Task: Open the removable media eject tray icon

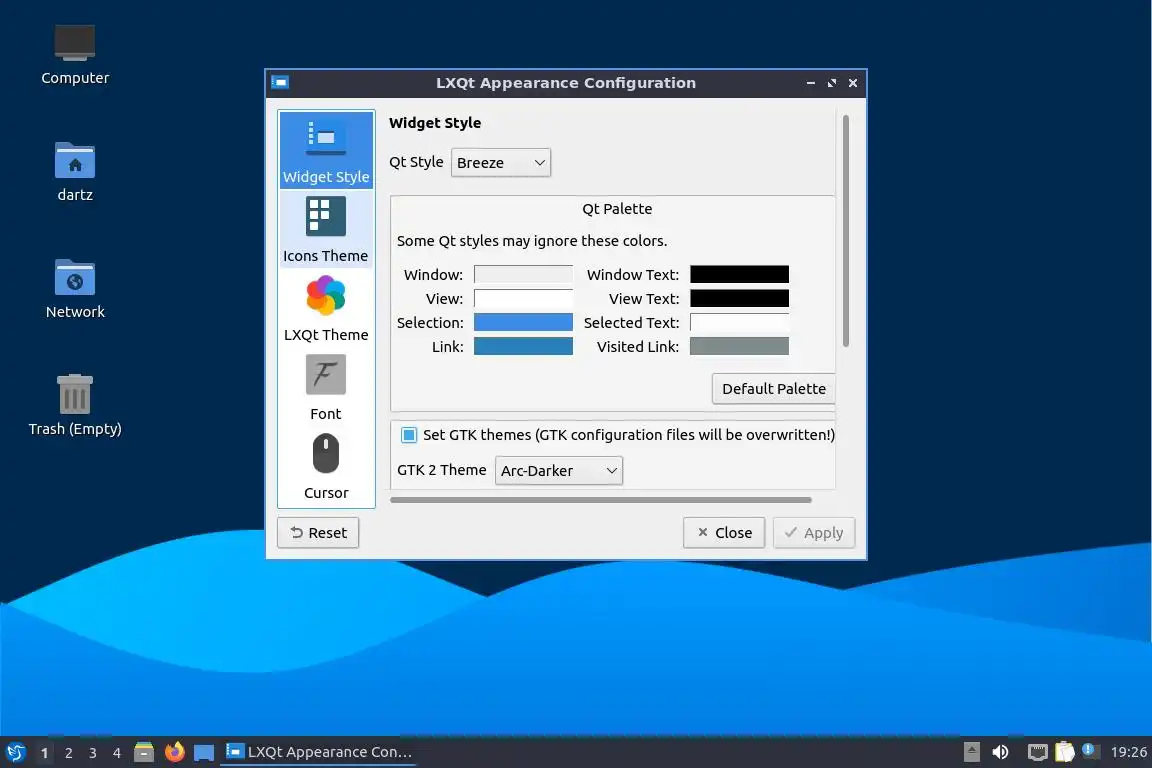Action: click(971, 752)
